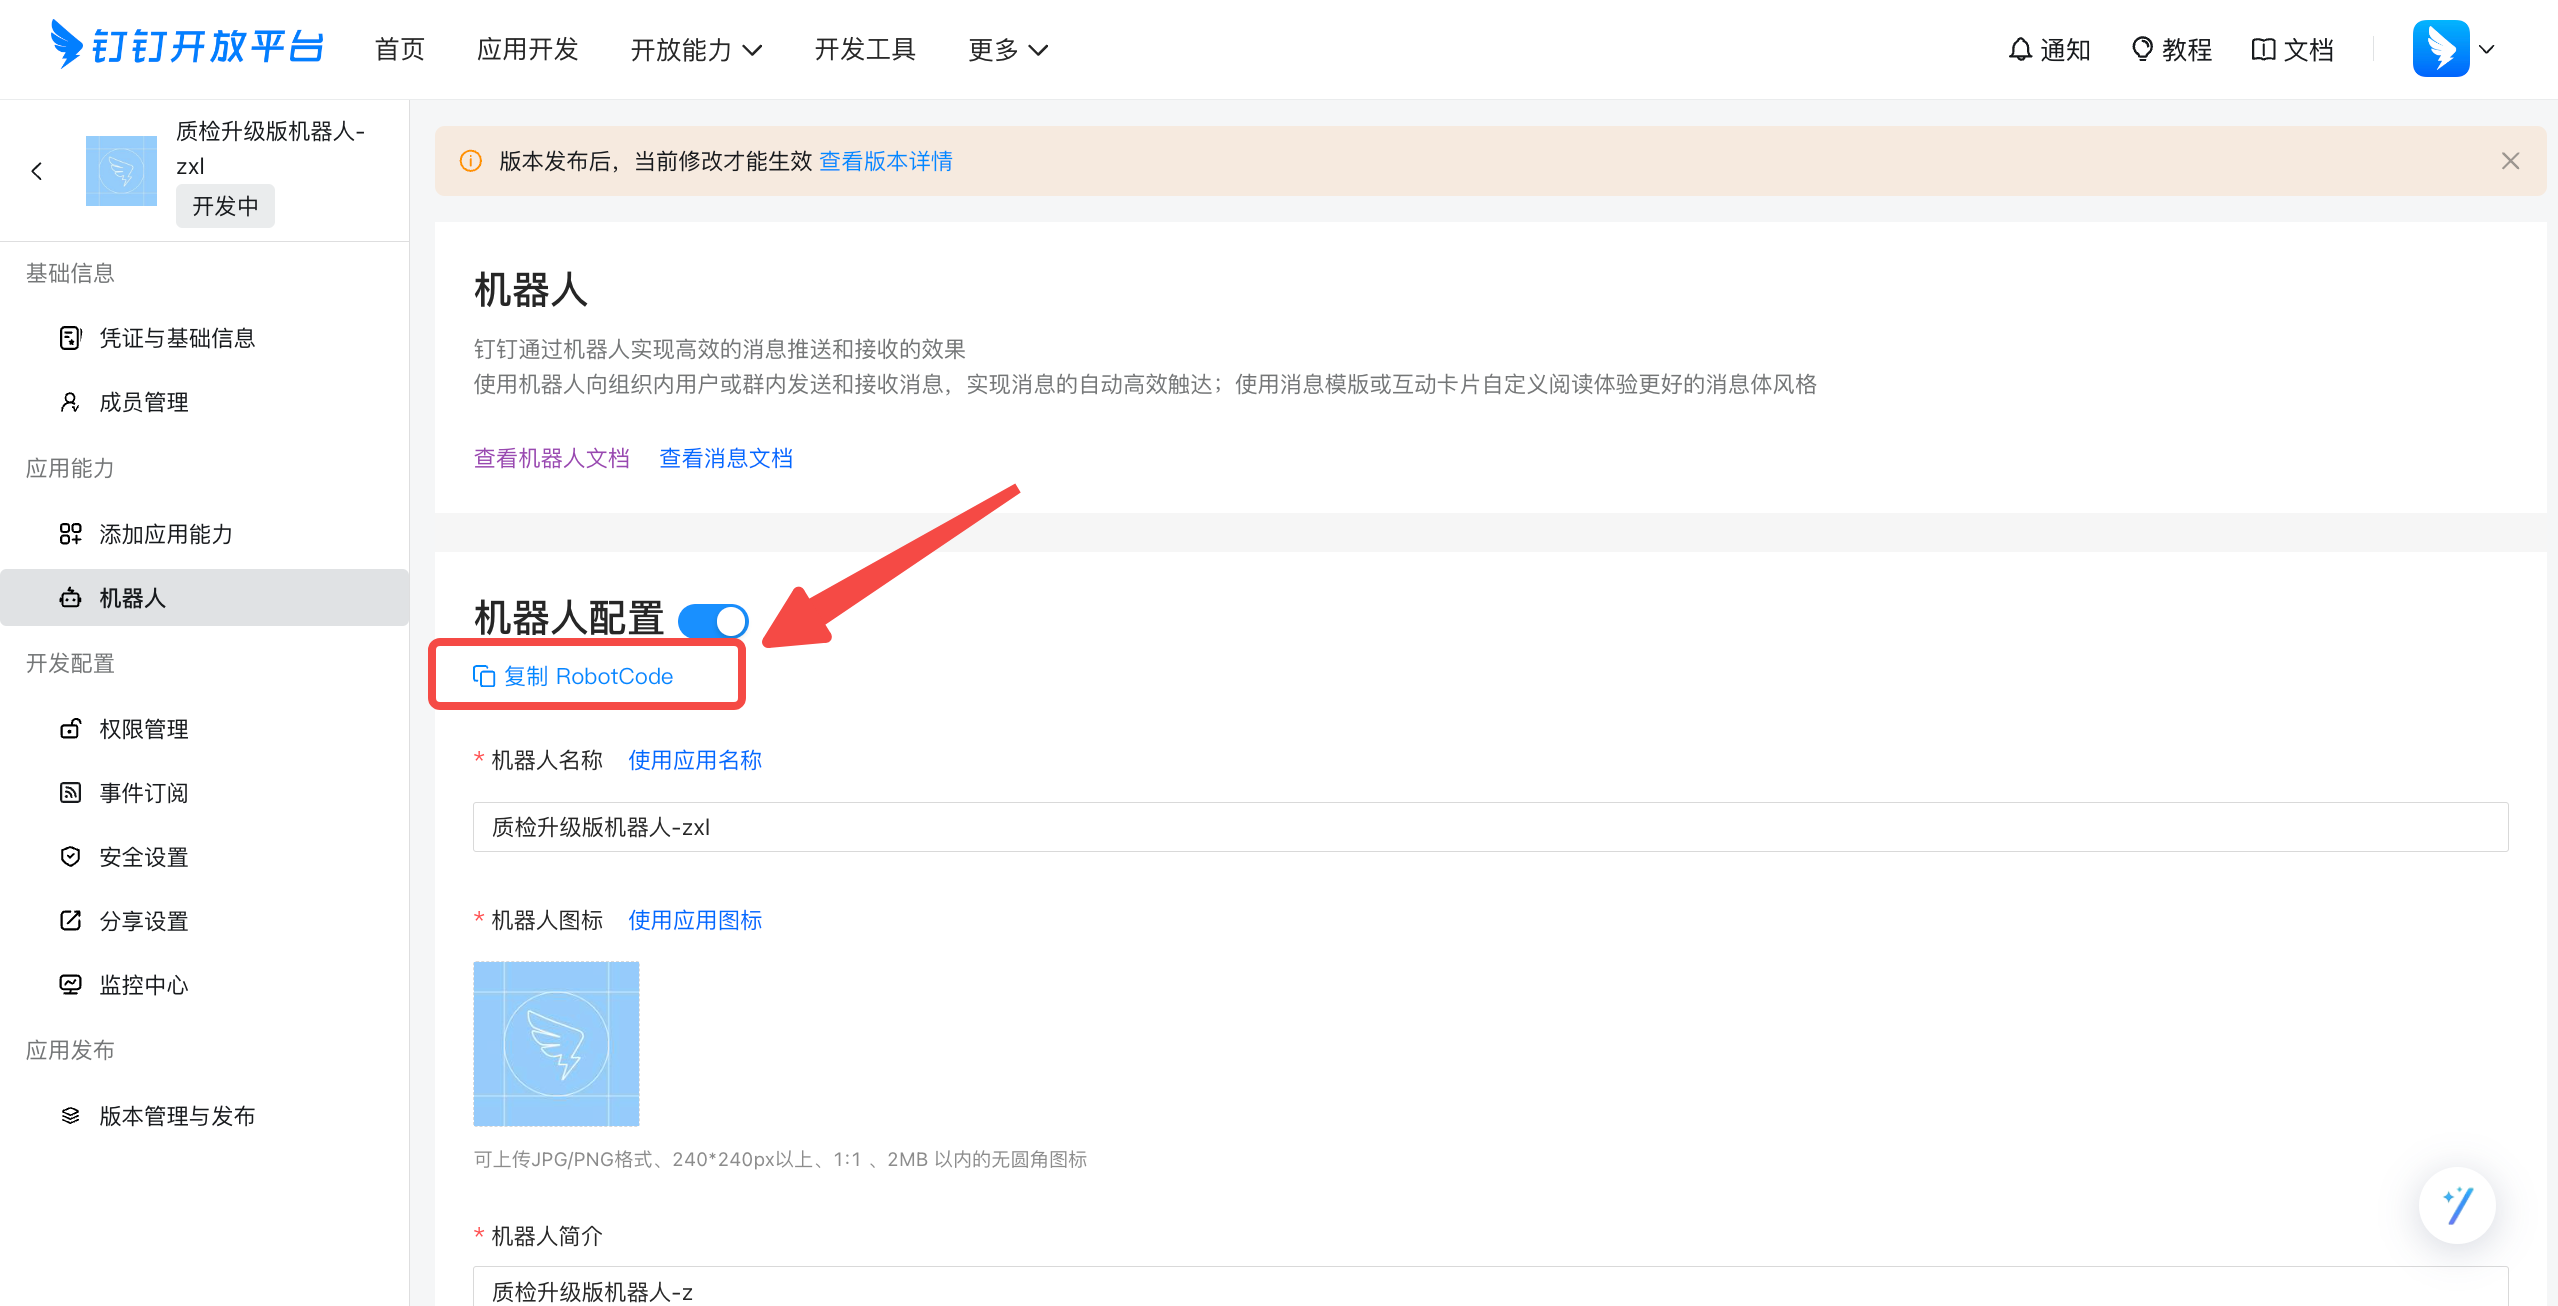Click the DingTalk Open Platform logo
Image resolution: width=2558 pixels, height=1306 pixels.
[x=187, y=47]
